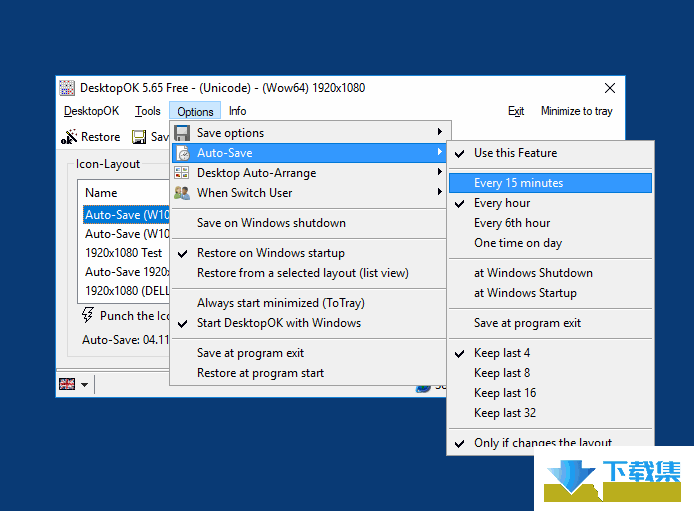Image resolution: width=694 pixels, height=511 pixels.
Task: Expand the Save options submenu arrow
Action: [x=440, y=131]
